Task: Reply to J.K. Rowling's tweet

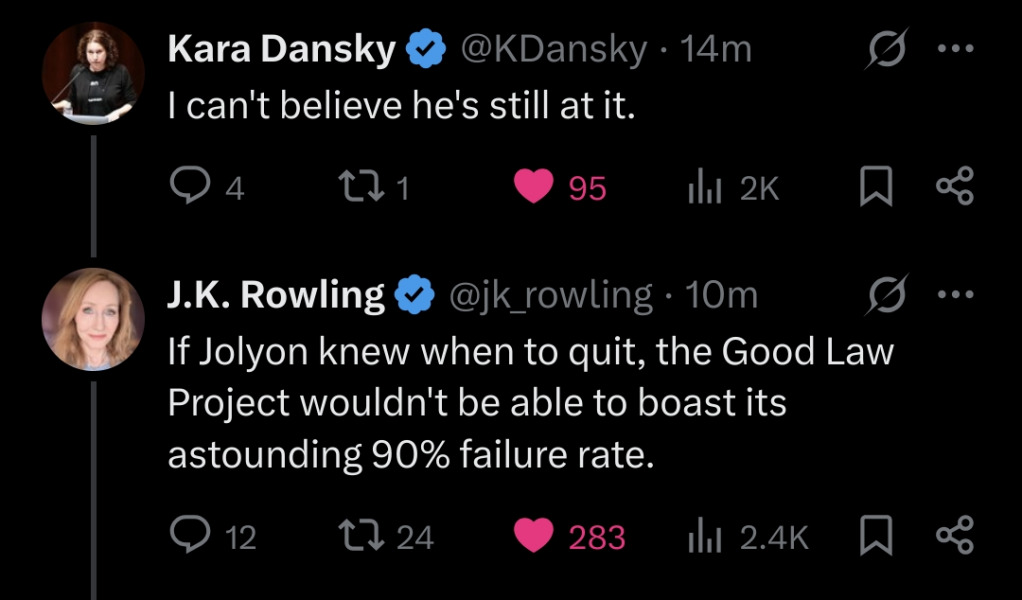Action: 187,537
